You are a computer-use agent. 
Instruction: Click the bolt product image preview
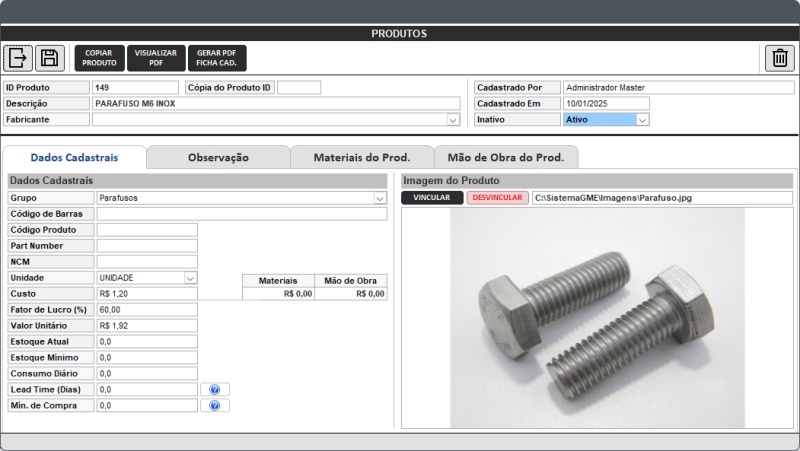(x=597, y=317)
